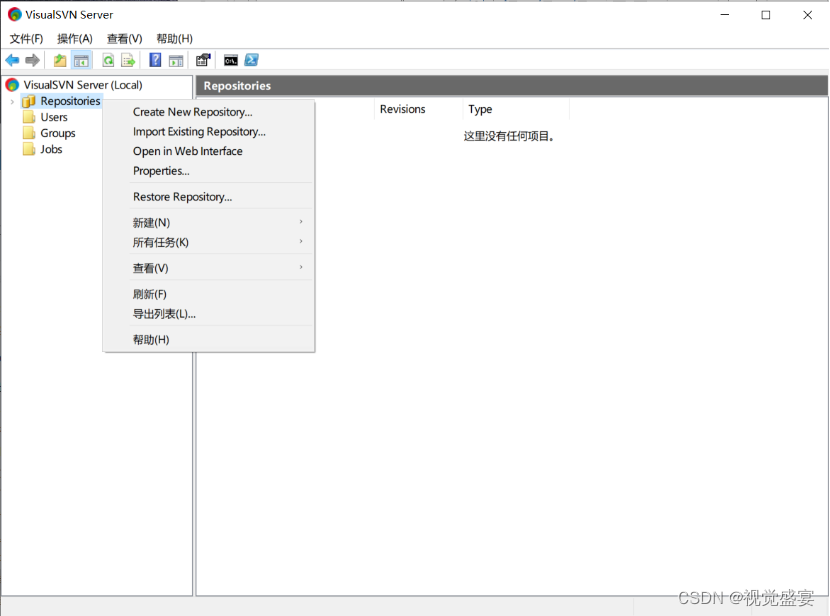830x616 pixels.
Task: Click the VisualSVN logo in title bar
Action: point(14,15)
